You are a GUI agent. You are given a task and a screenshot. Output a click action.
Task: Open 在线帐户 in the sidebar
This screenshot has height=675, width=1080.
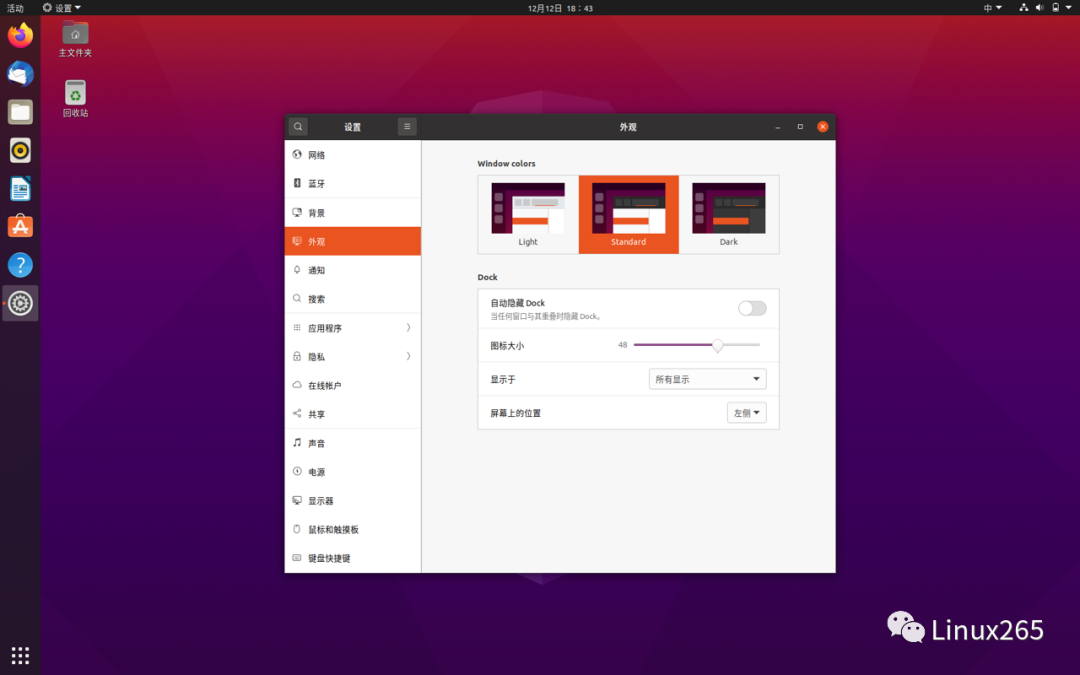pyautogui.click(x=353, y=386)
